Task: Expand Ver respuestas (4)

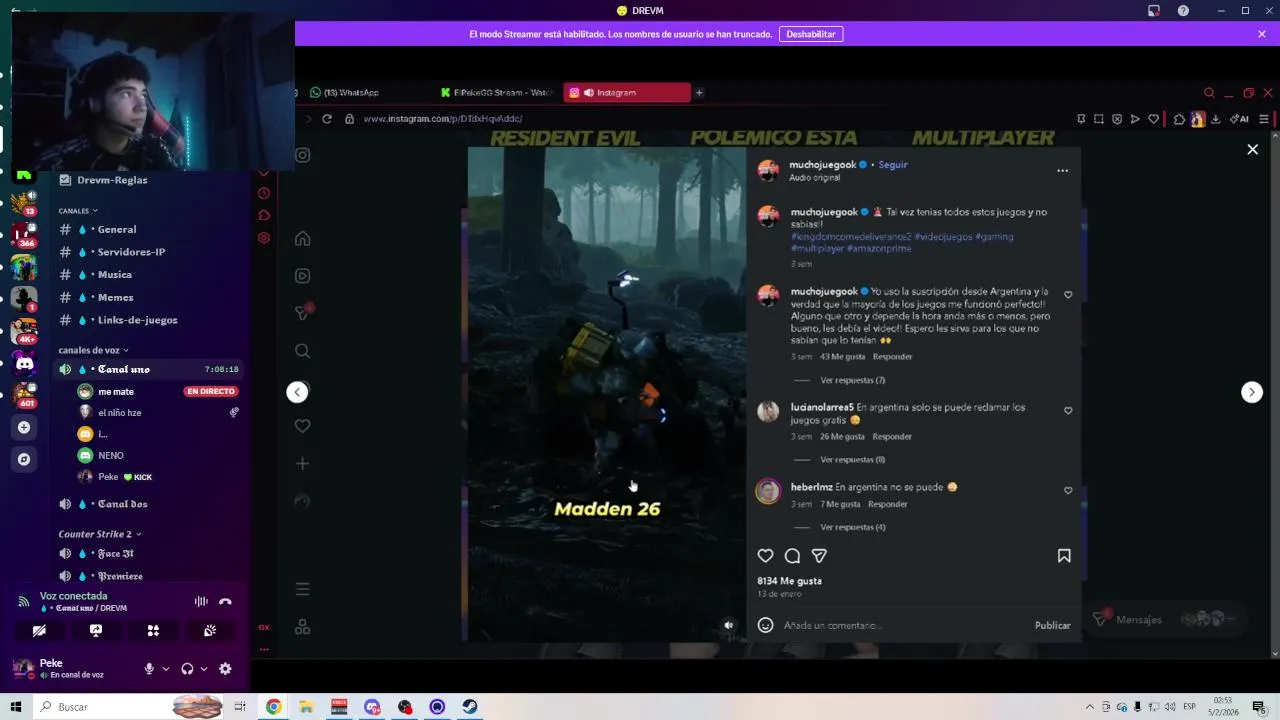Action: [x=852, y=527]
